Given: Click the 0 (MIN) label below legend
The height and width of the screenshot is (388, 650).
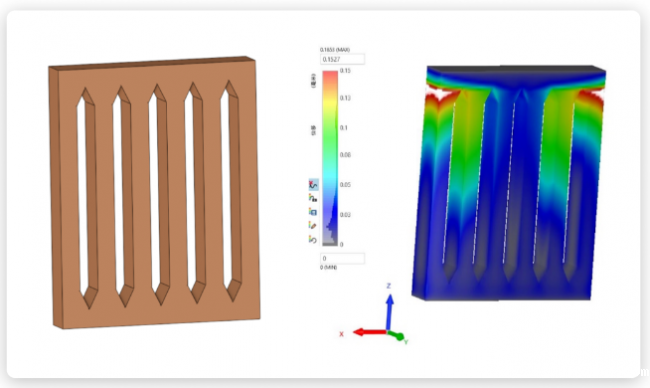Looking at the screenshot, I should coord(328,268).
